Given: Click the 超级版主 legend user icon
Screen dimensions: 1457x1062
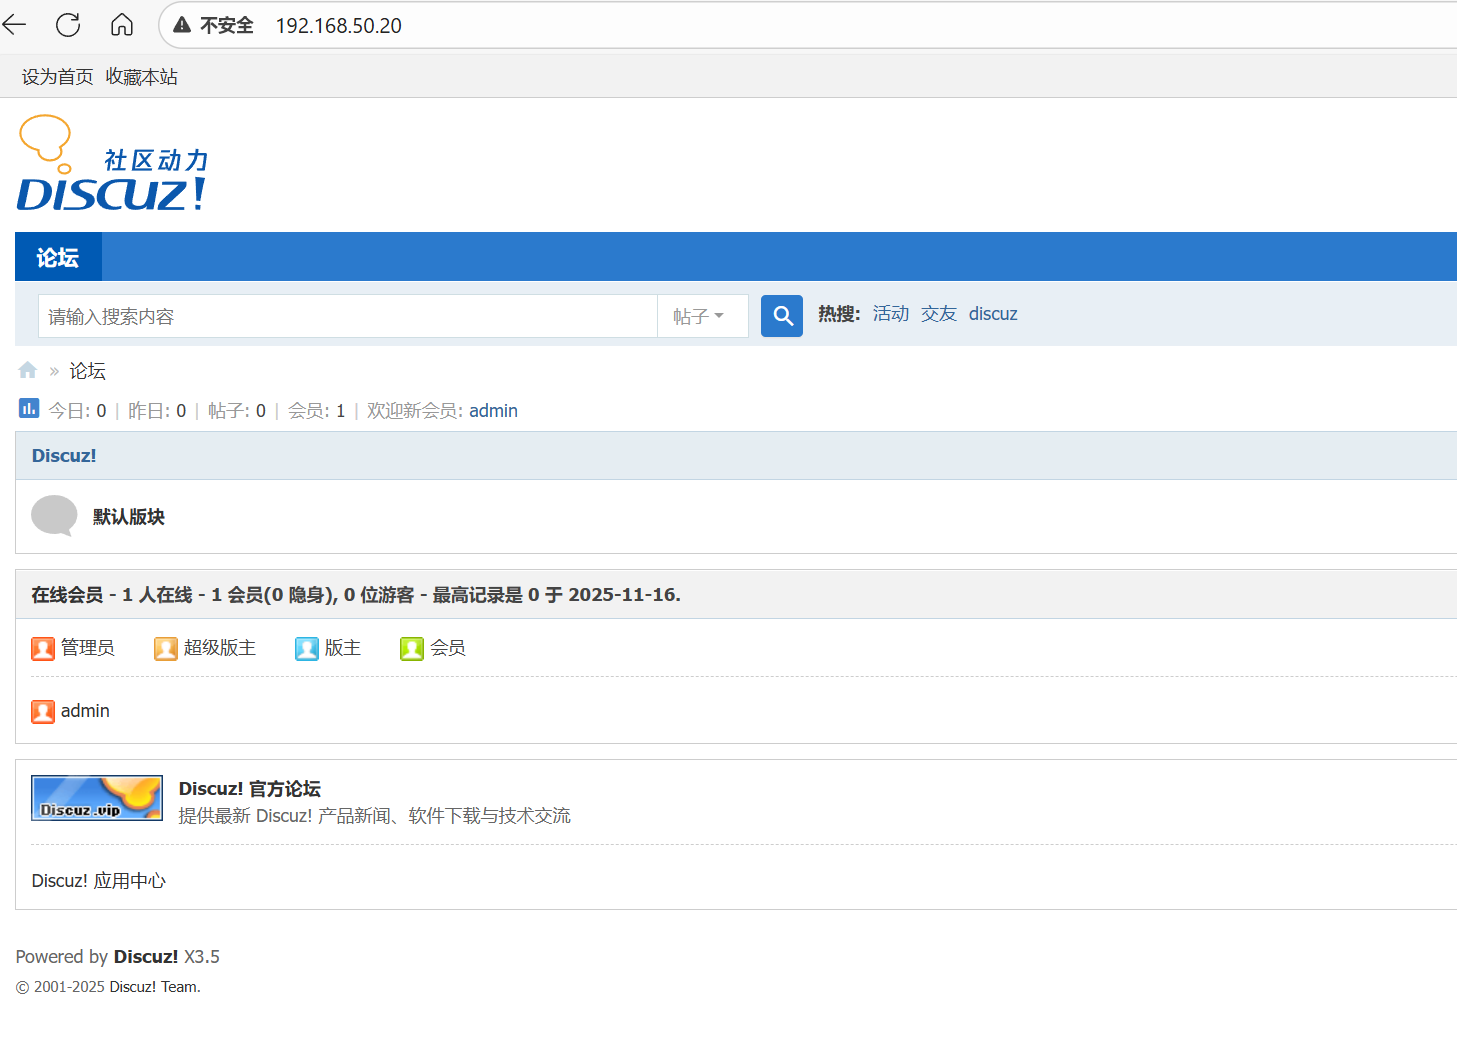Looking at the screenshot, I should click(x=166, y=649).
